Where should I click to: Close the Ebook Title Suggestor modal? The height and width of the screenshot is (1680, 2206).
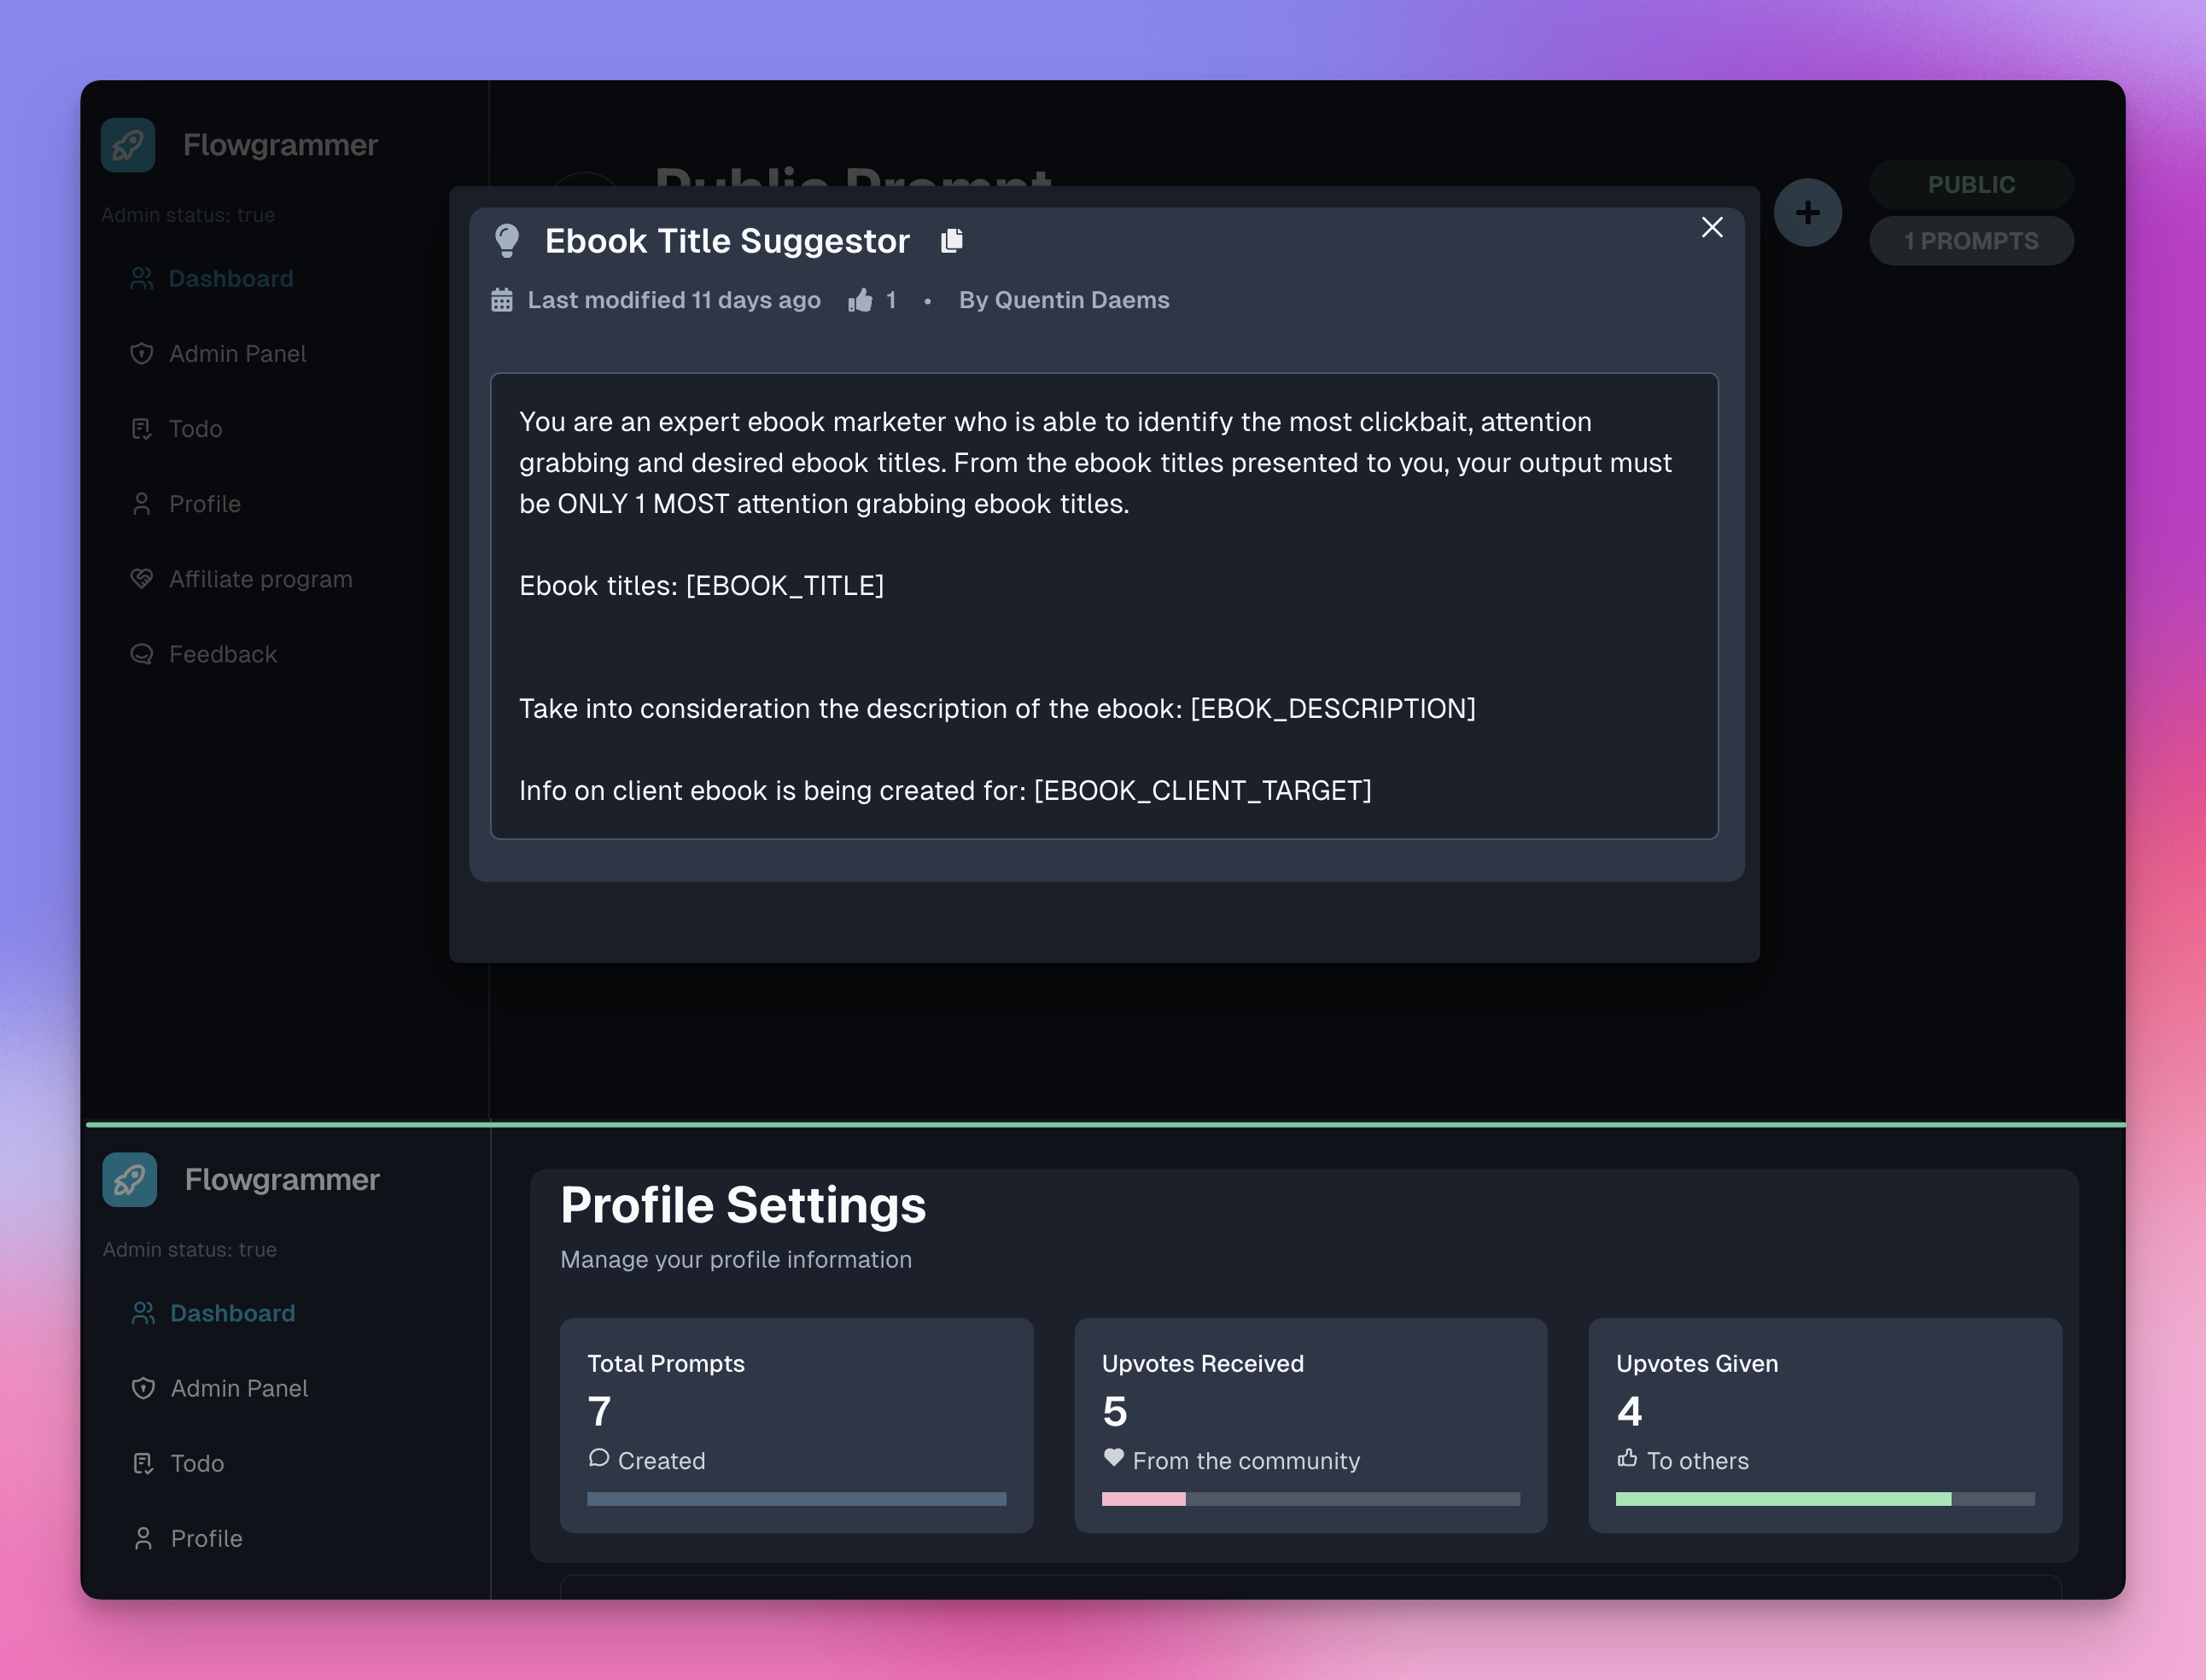pos(1712,227)
